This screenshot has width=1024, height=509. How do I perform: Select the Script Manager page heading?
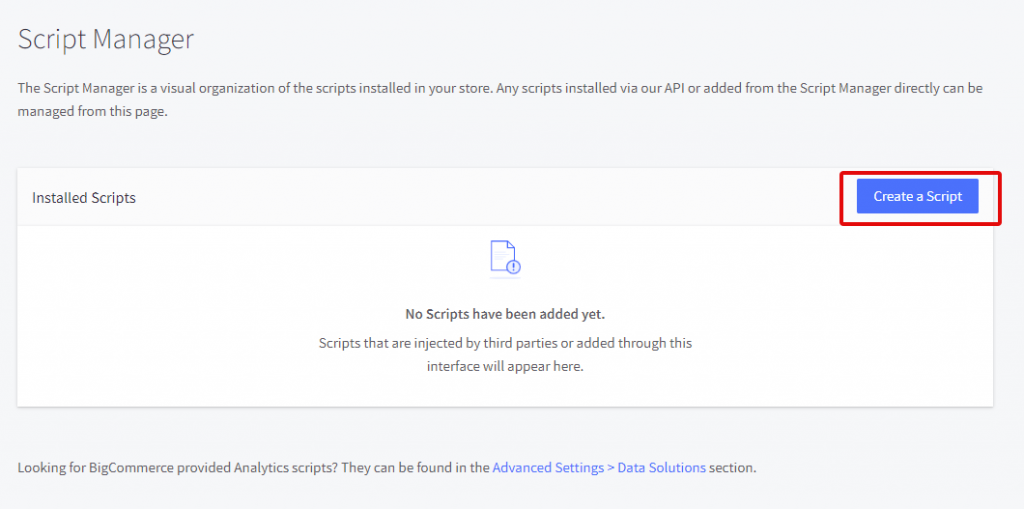(x=106, y=39)
